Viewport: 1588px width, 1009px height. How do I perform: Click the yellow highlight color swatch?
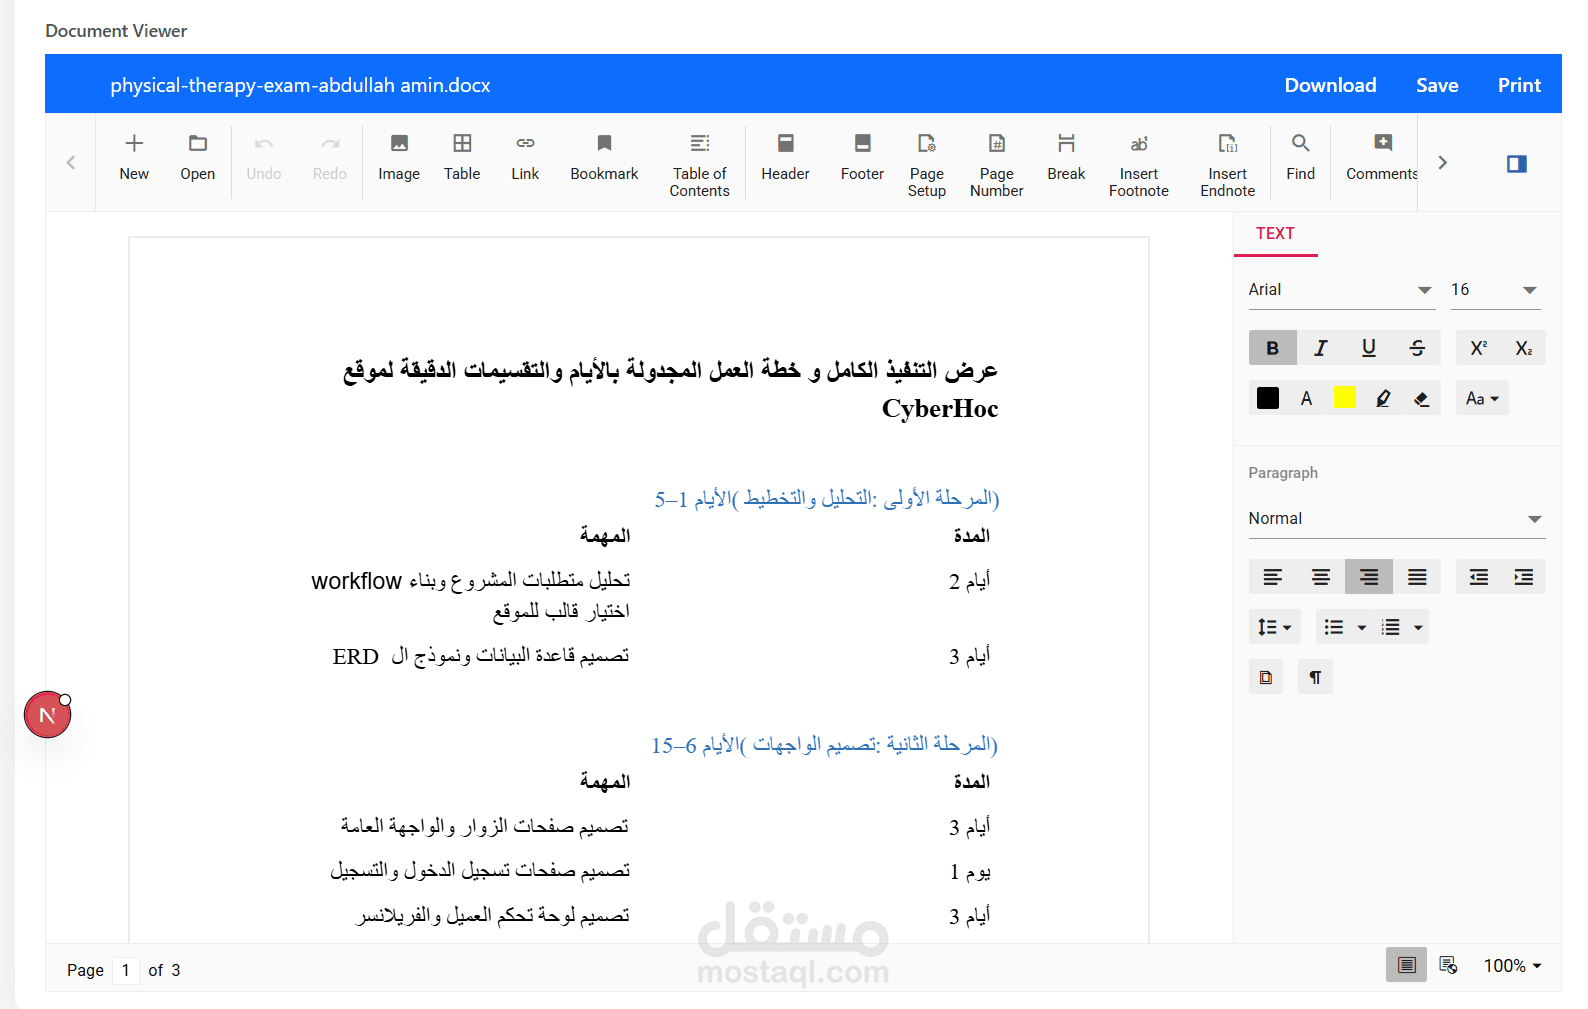tap(1345, 398)
